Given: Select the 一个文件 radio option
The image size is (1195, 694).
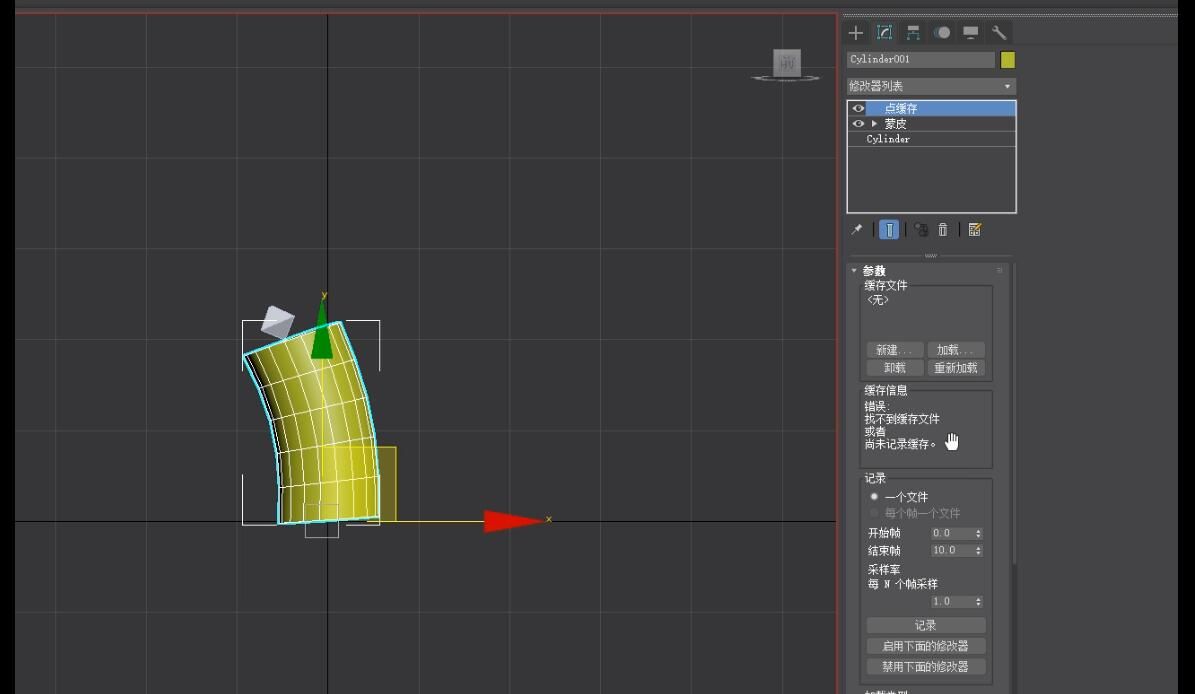Looking at the screenshot, I should click(874, 497).
